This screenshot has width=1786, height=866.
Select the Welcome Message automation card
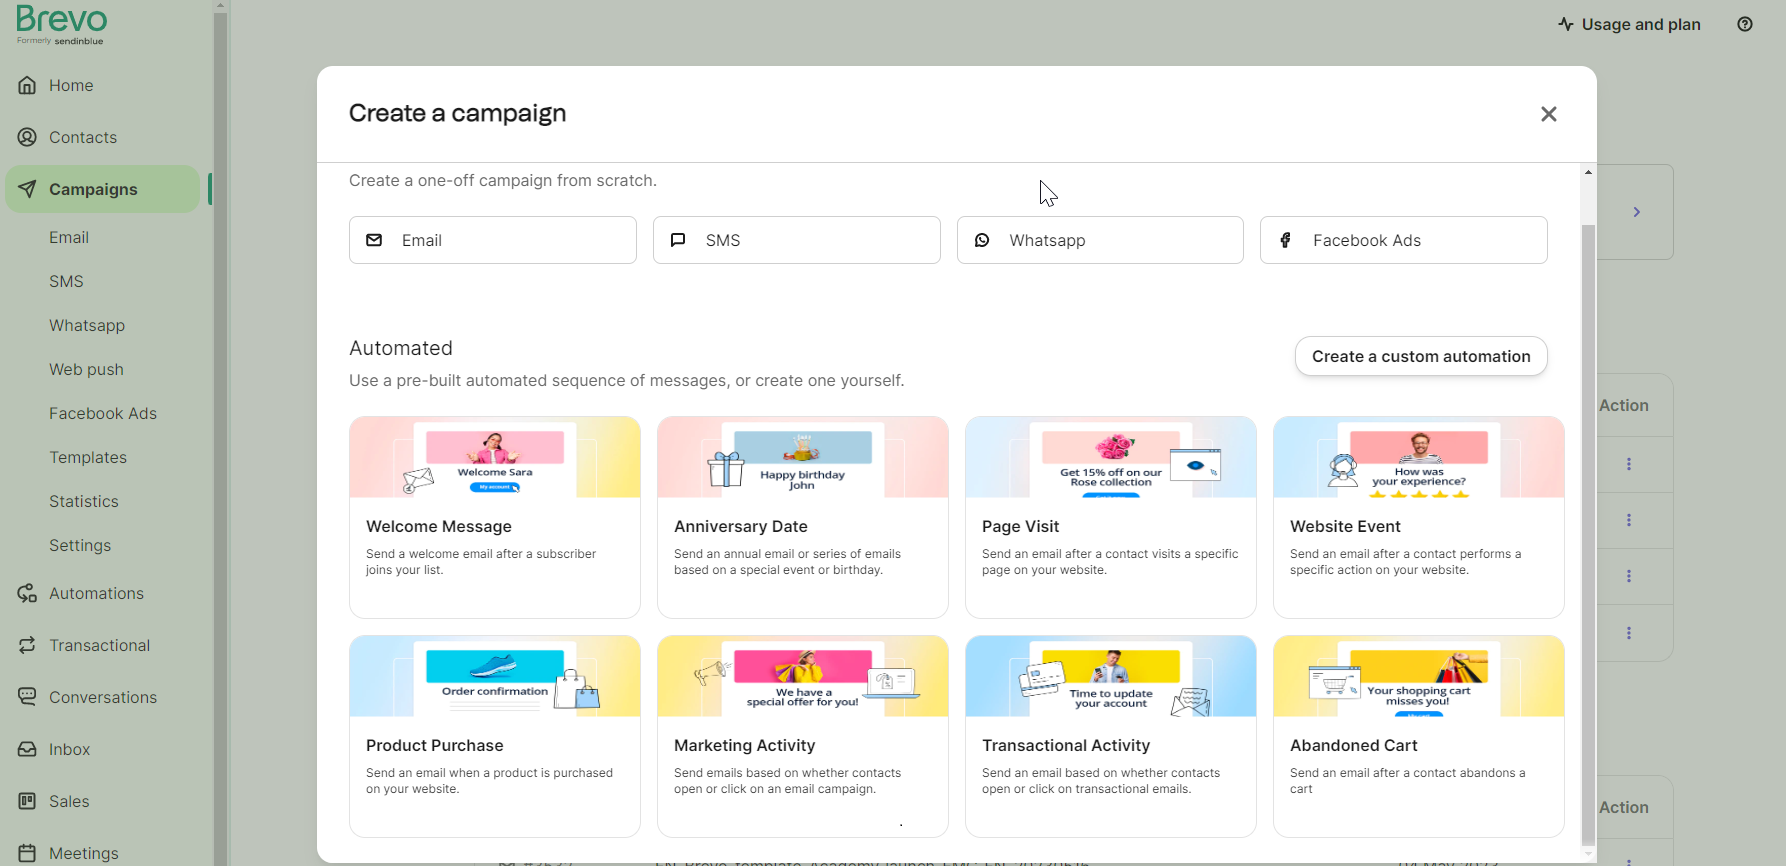click(x=494, y=517)
